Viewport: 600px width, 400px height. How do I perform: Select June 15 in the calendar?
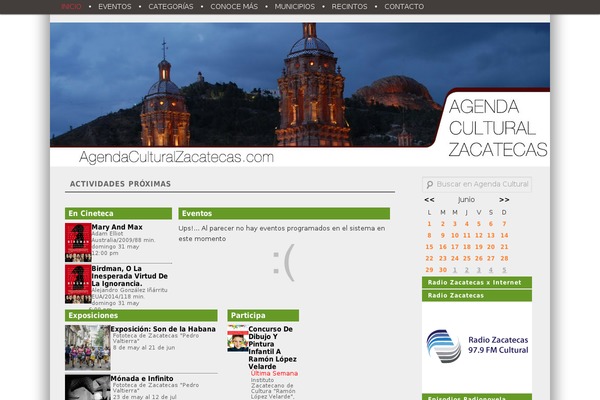pyautogui.click(x=429, y=247)
